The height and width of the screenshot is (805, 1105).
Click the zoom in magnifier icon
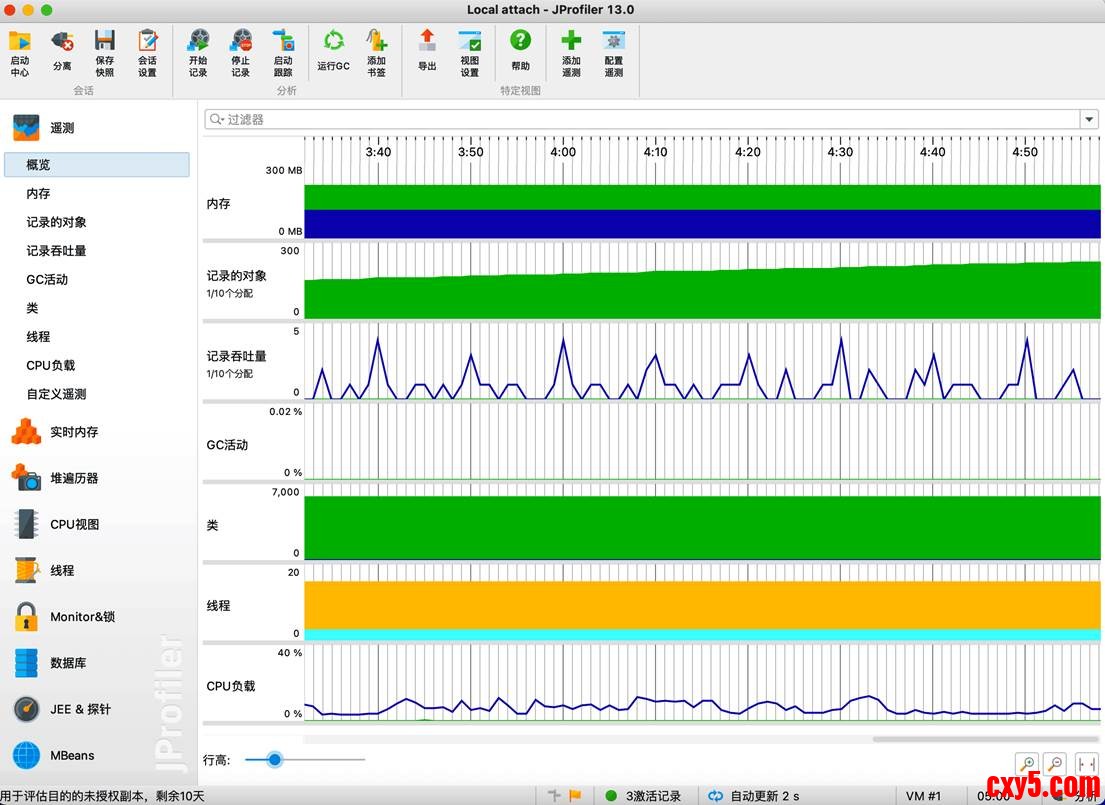1025,763
